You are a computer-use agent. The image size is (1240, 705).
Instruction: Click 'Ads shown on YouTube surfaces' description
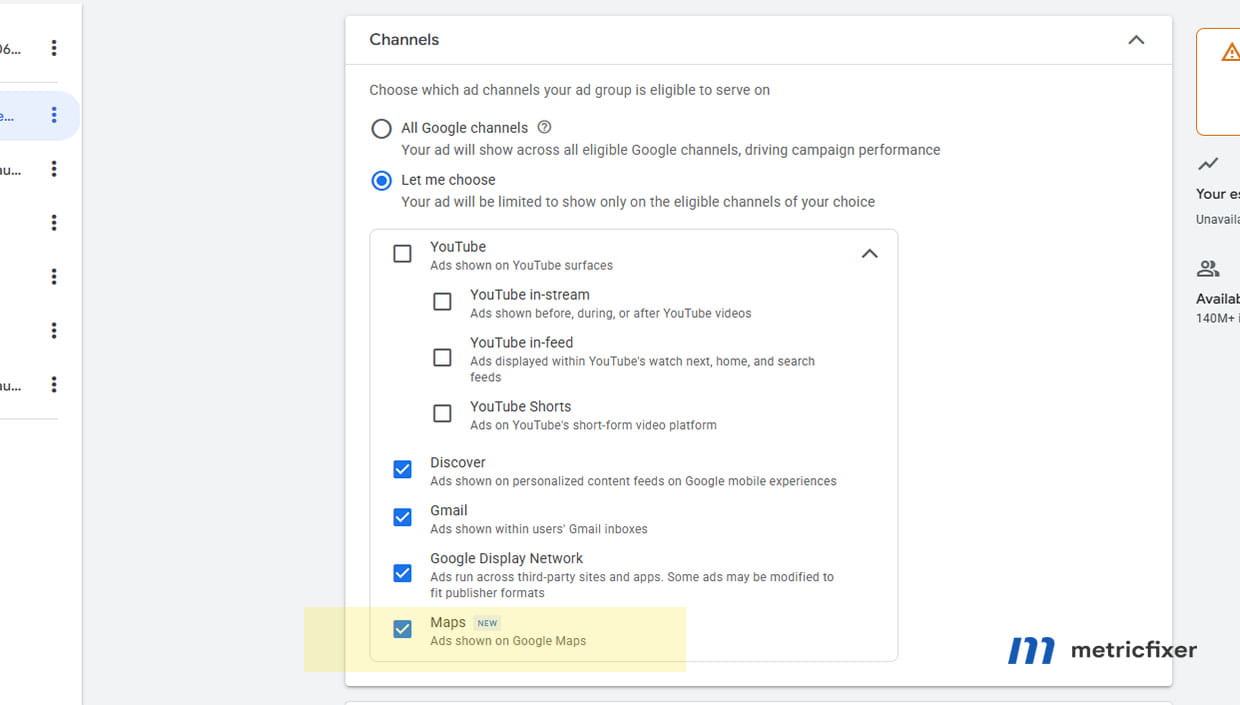522,266
